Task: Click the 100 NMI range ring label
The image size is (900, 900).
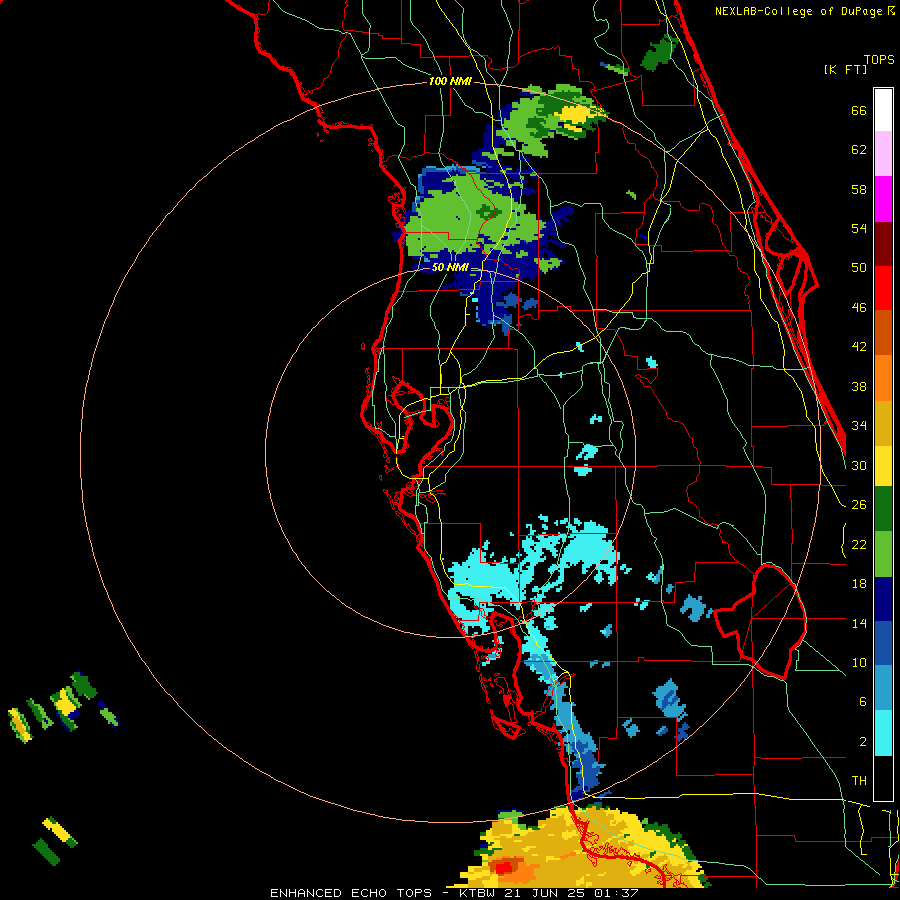Action: (x=450, y=82)
